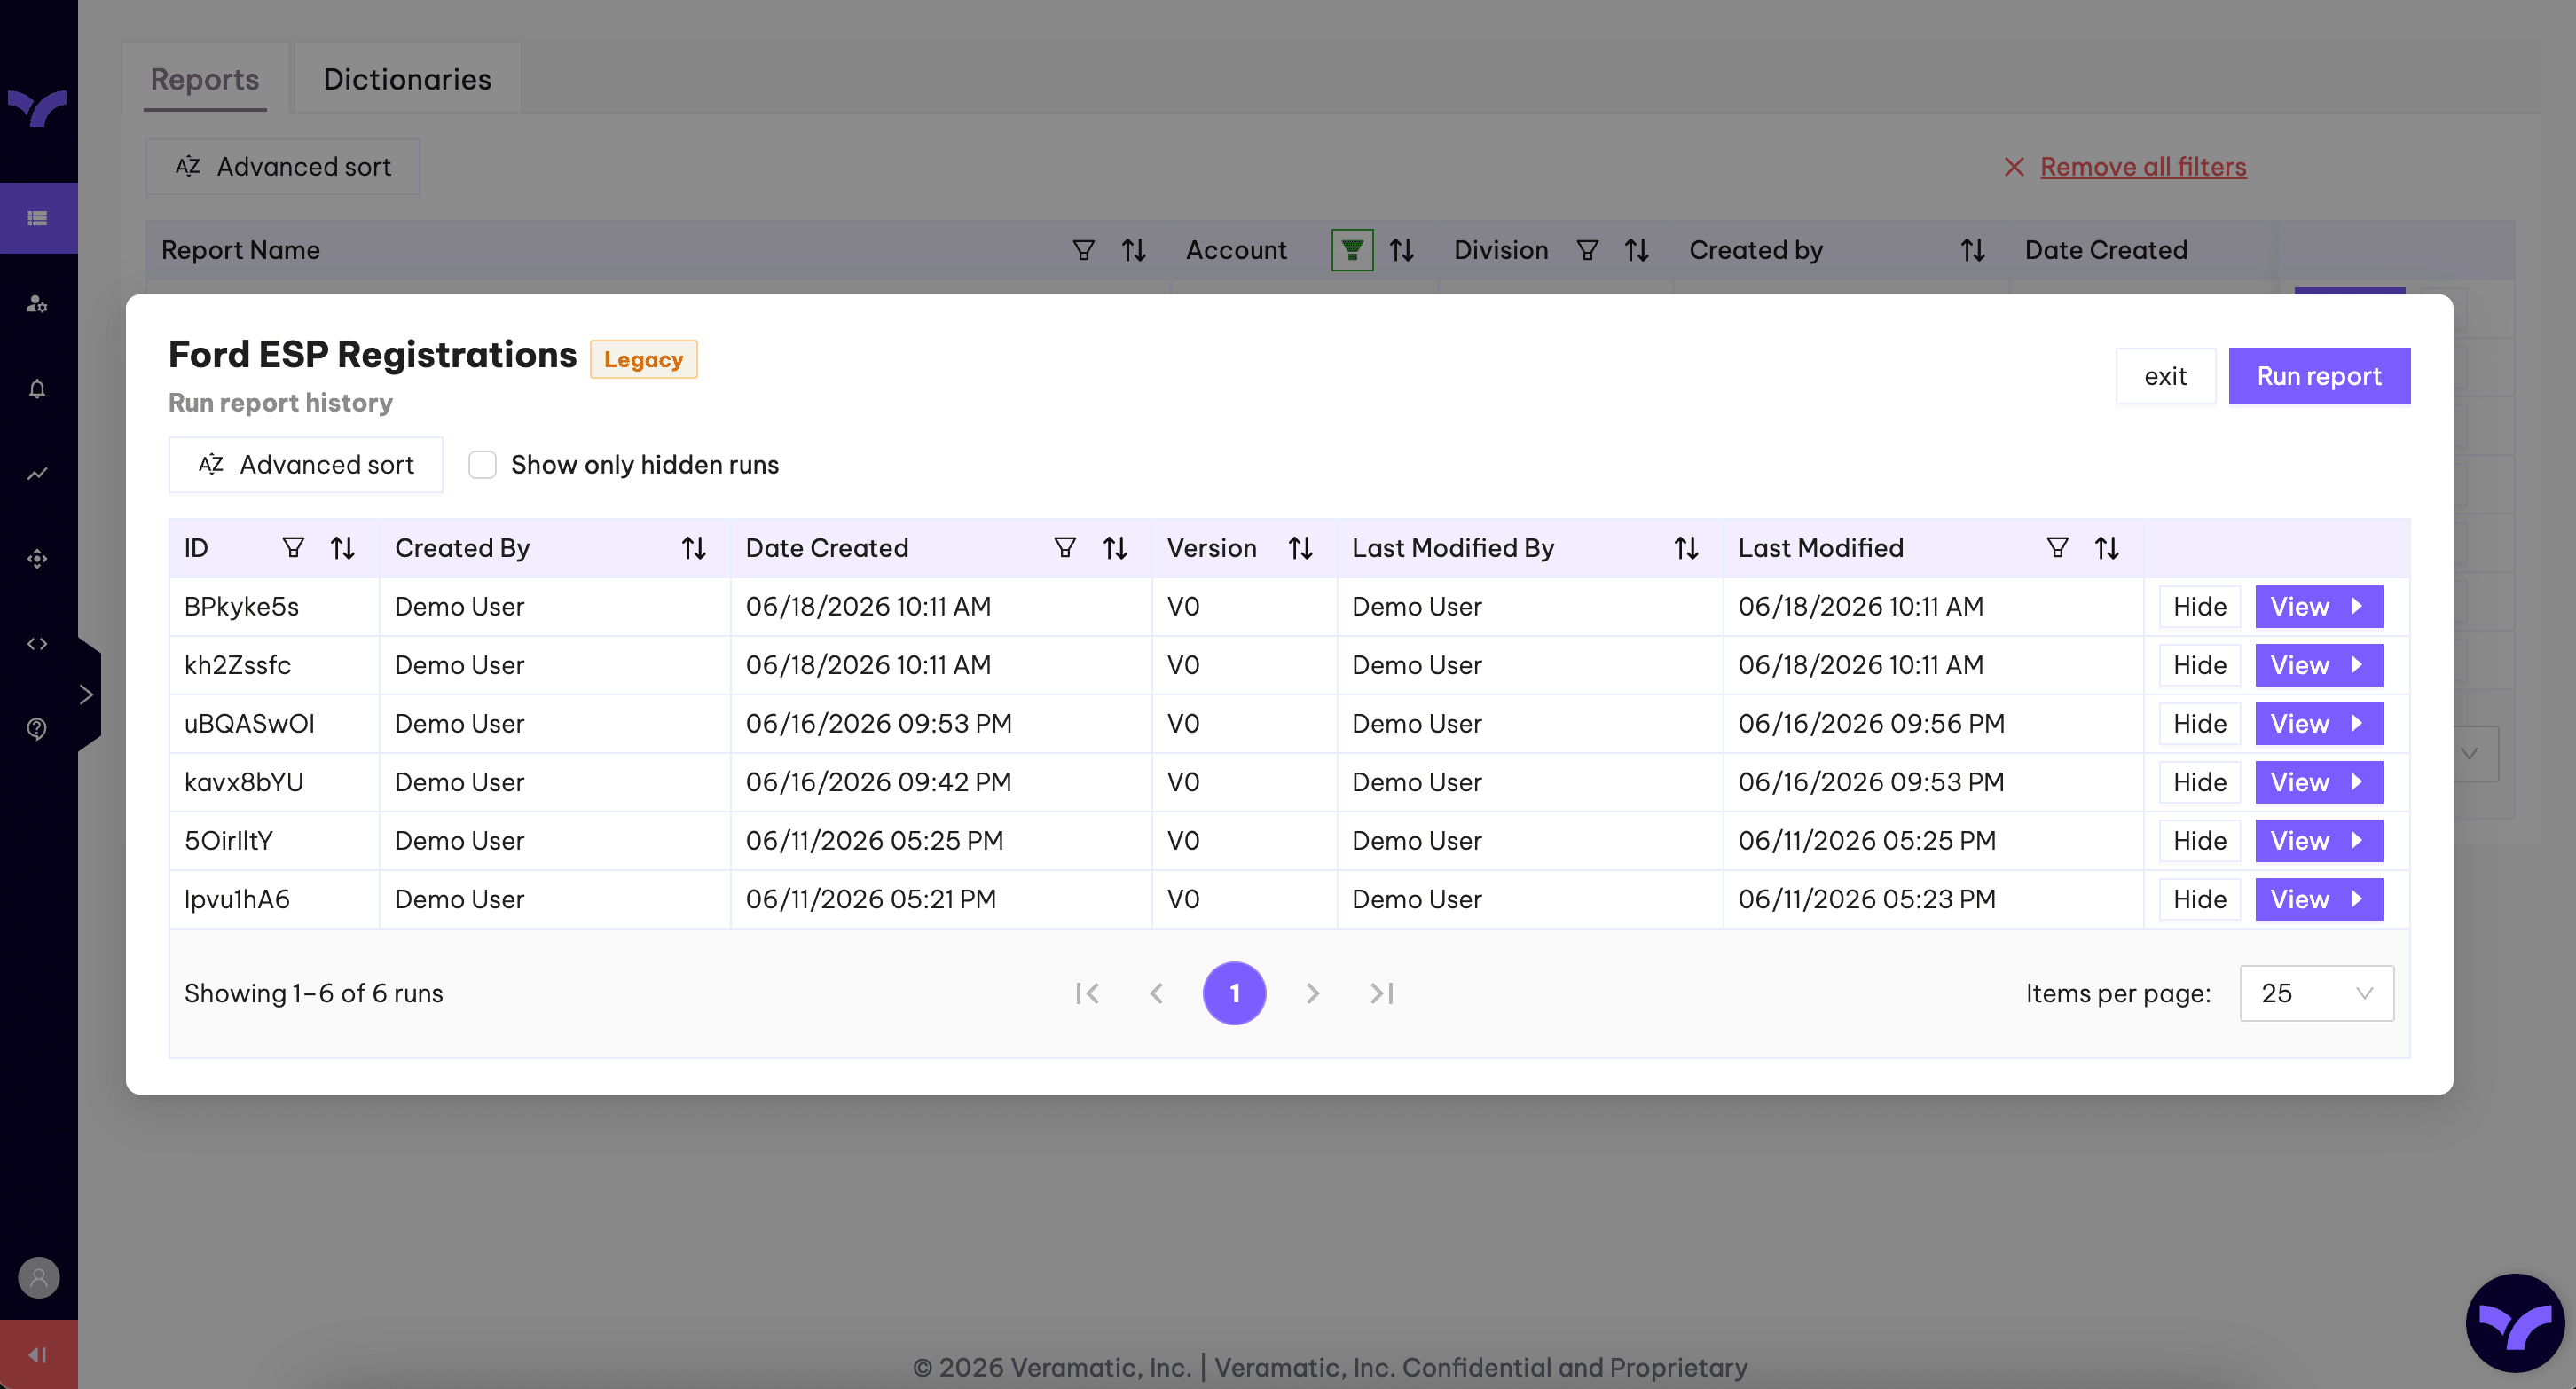Sort background table by Report Name

[x=1133, y=250]
